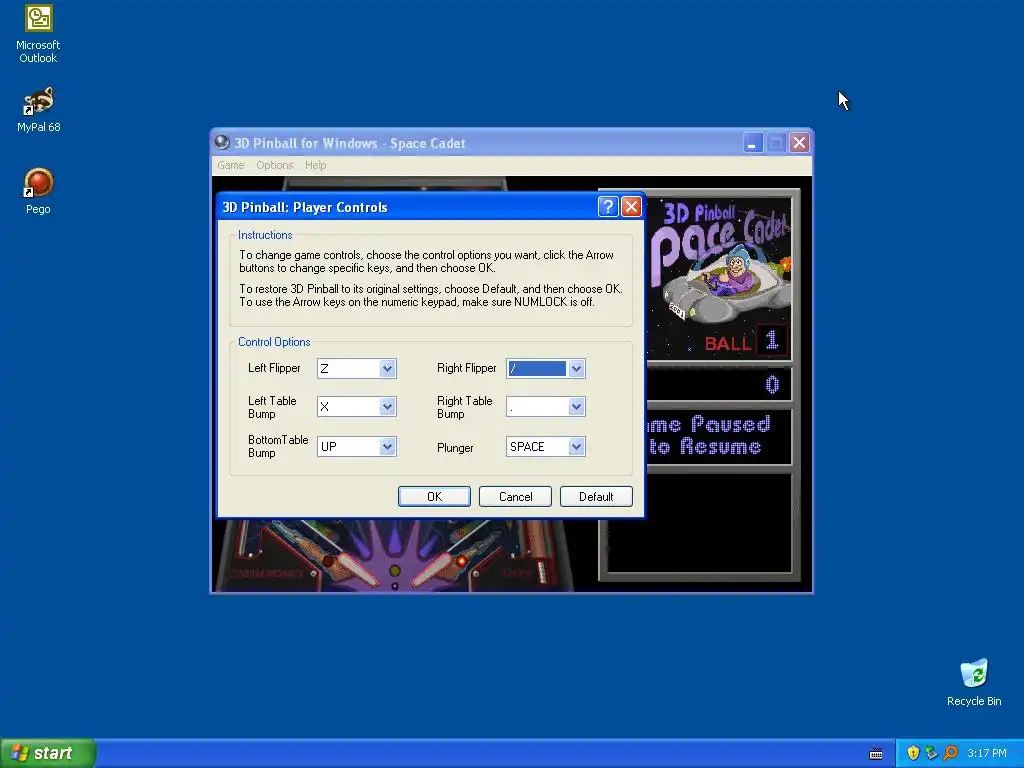Image resolution: width=1024 pixels, height=768 pixels.
Task: Click the Space Cadet logo artwork
Action: tap(720, 278)
